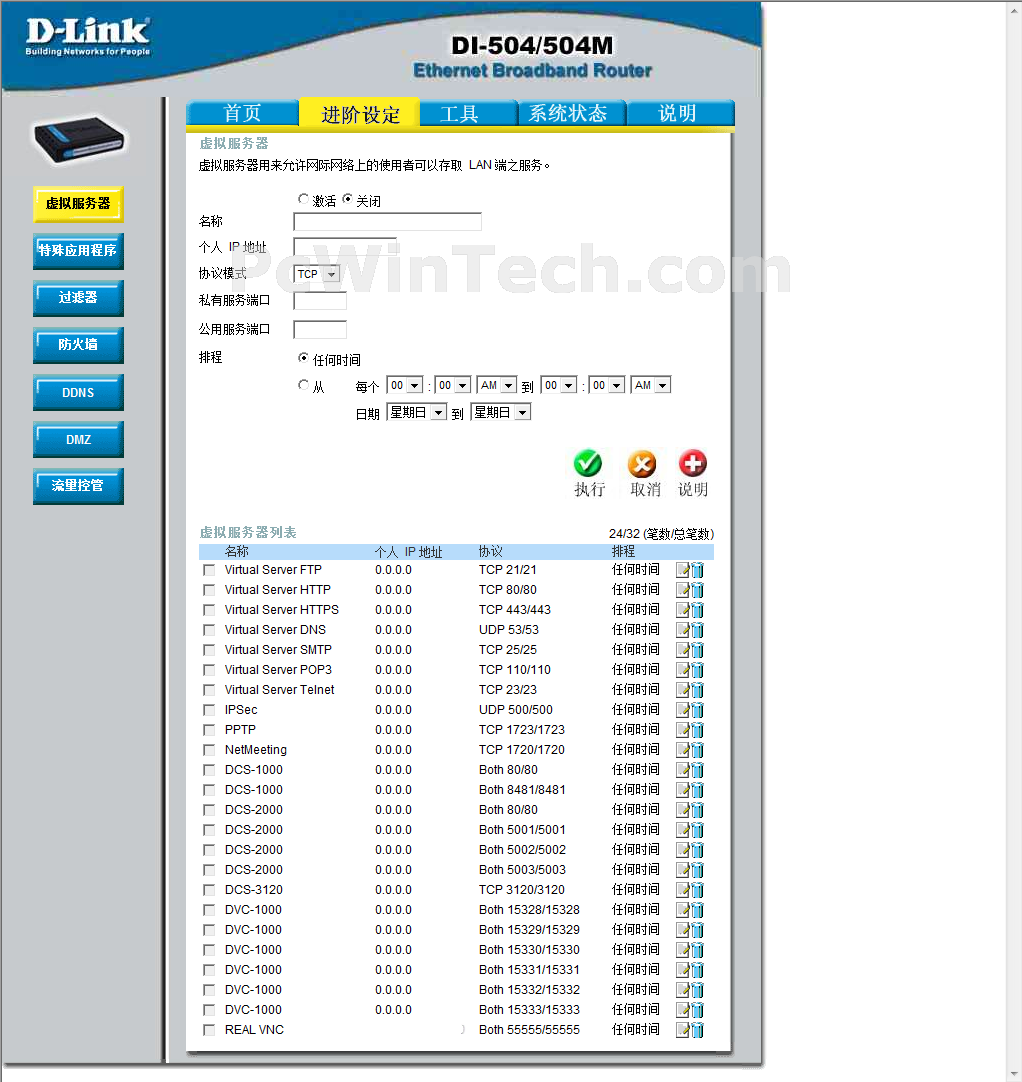
Task: Check the Virtual Server HTTPS checkbox
Action: (208, 610)
